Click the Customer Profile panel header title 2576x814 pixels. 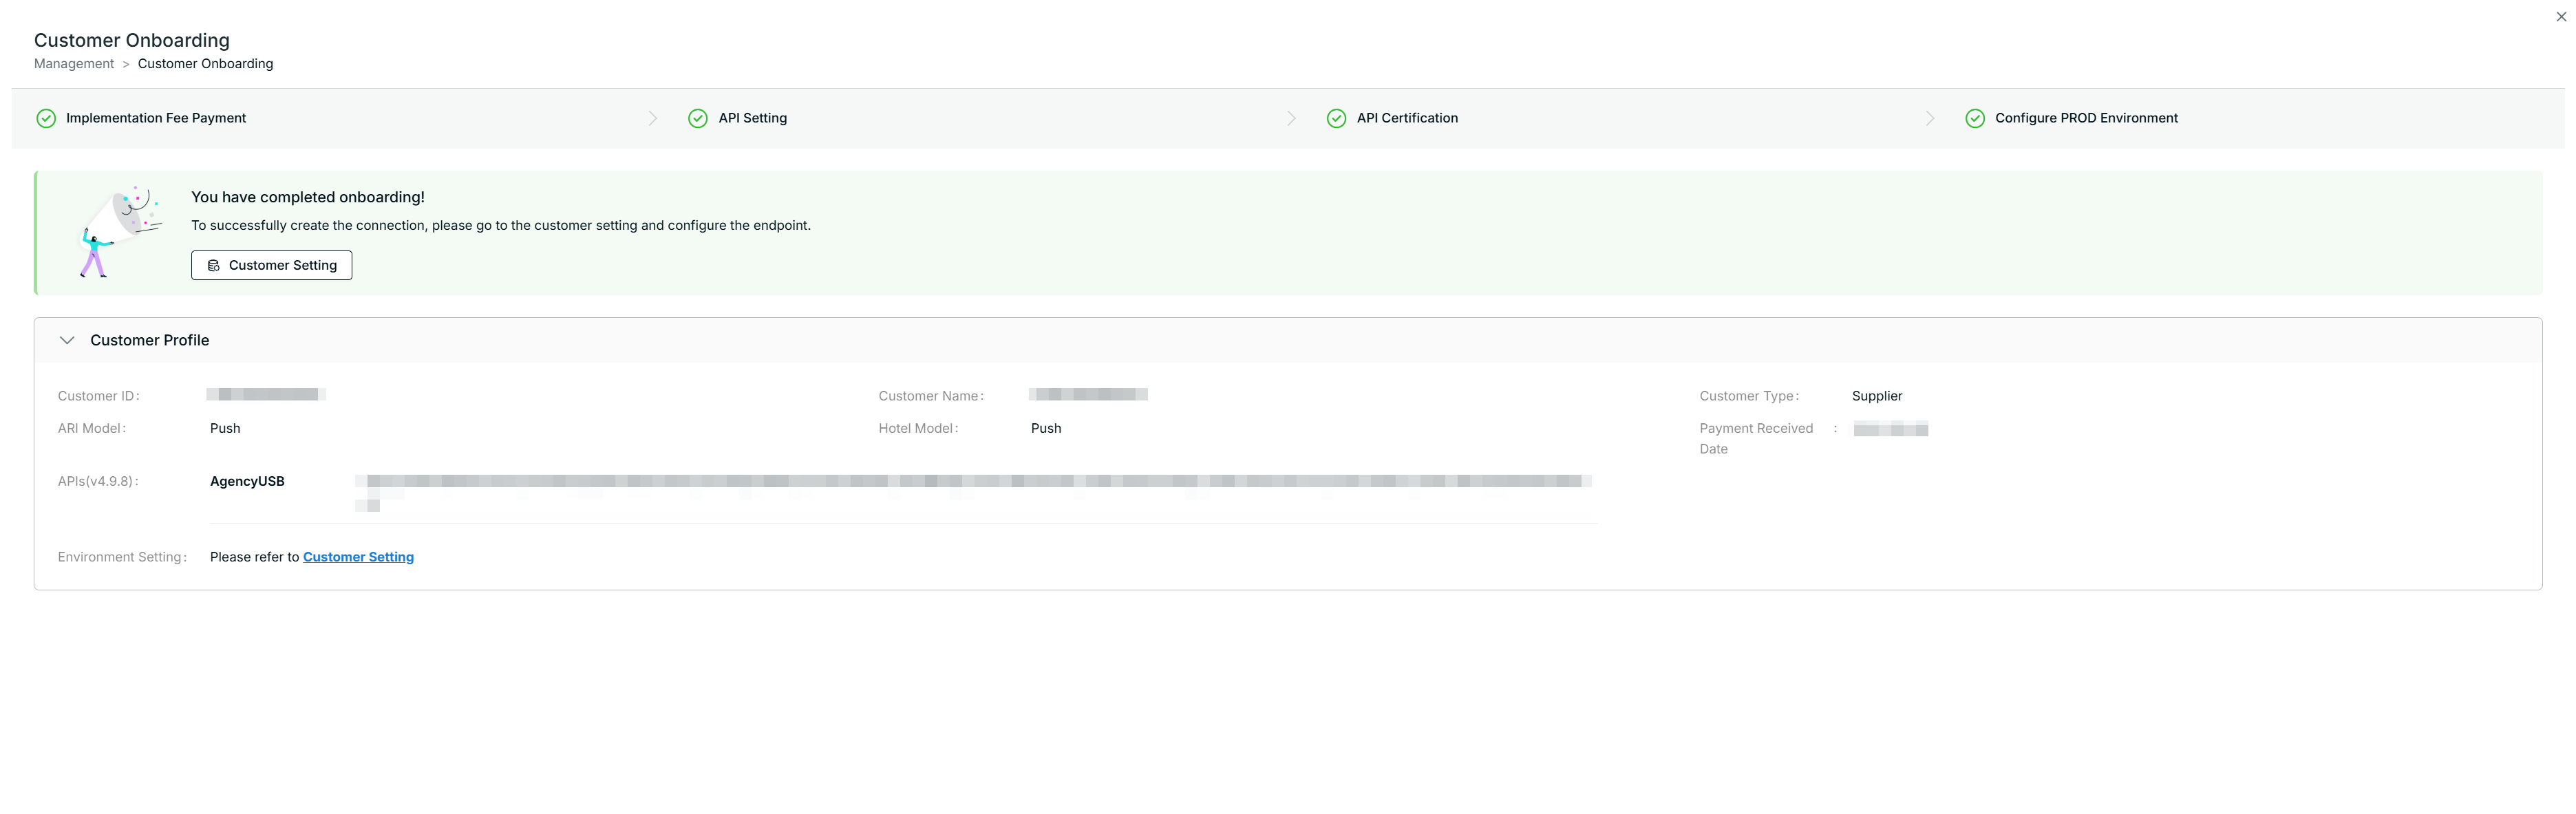pos(149,340)
